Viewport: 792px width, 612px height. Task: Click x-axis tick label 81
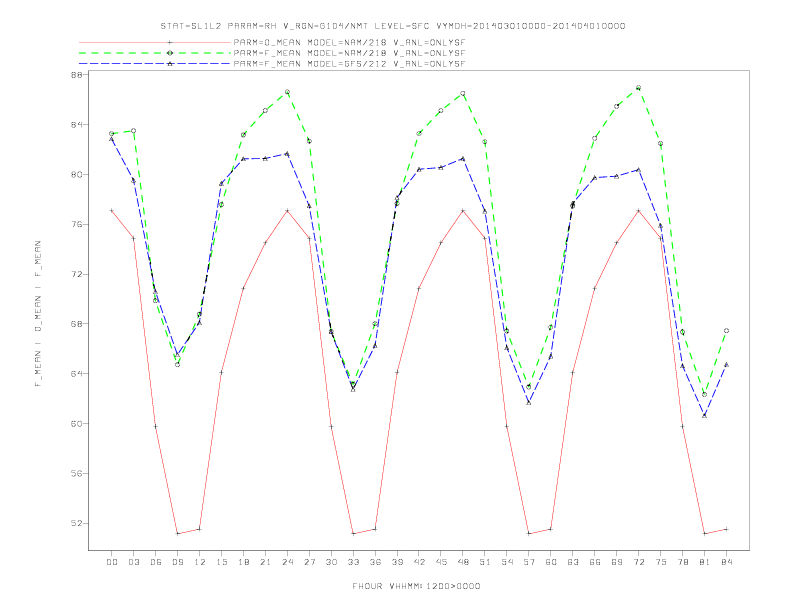pyautogui.click(x=705, y=562)
